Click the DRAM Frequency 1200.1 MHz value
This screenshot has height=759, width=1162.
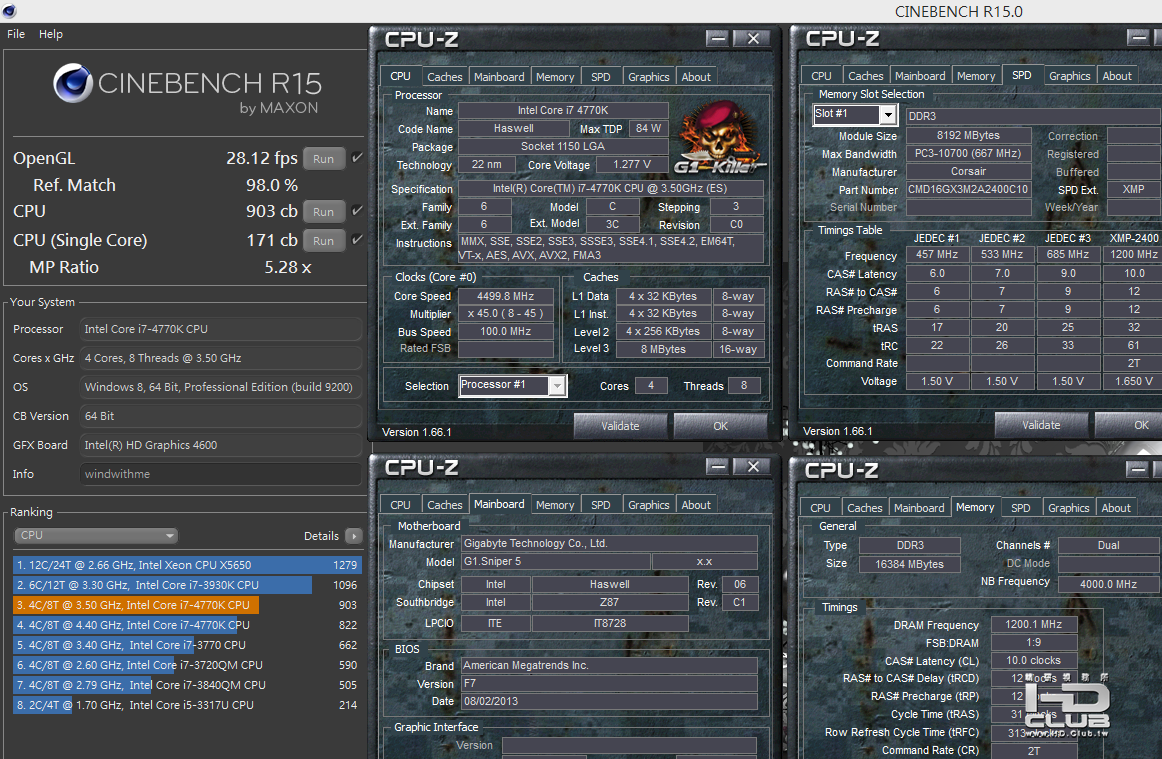click(x=1033, y=625)
